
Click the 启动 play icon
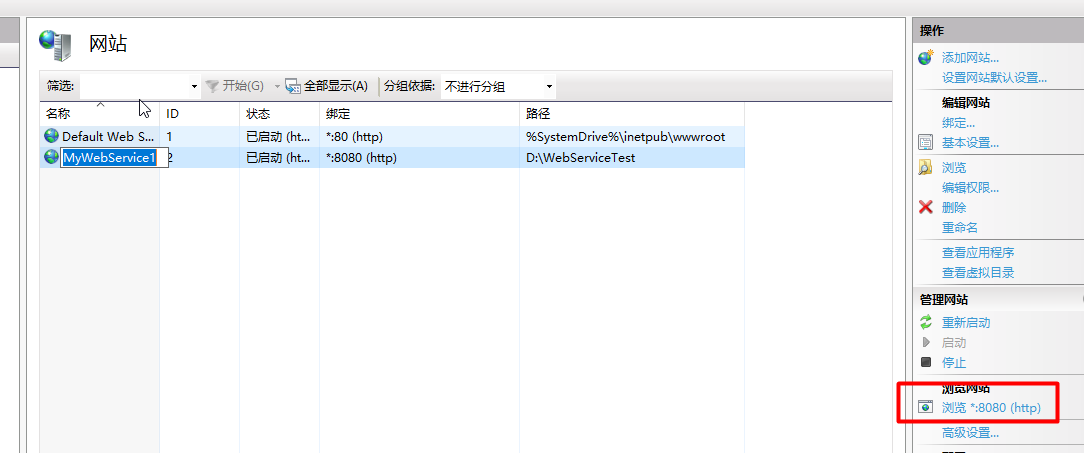click(x=926, y=342)
